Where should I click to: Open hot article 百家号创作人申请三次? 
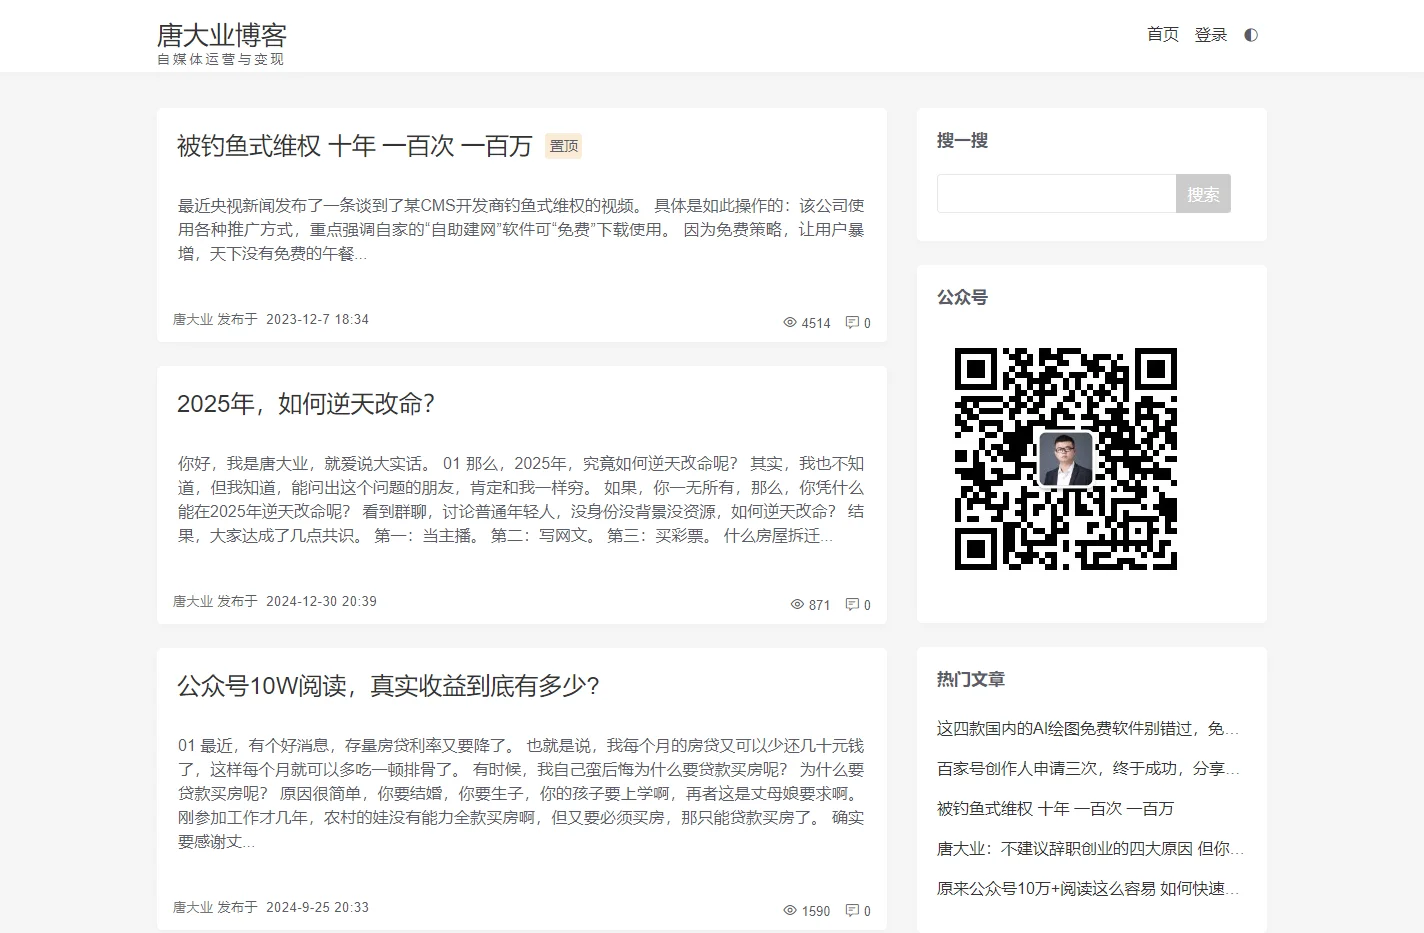[x=1088, y=769]
